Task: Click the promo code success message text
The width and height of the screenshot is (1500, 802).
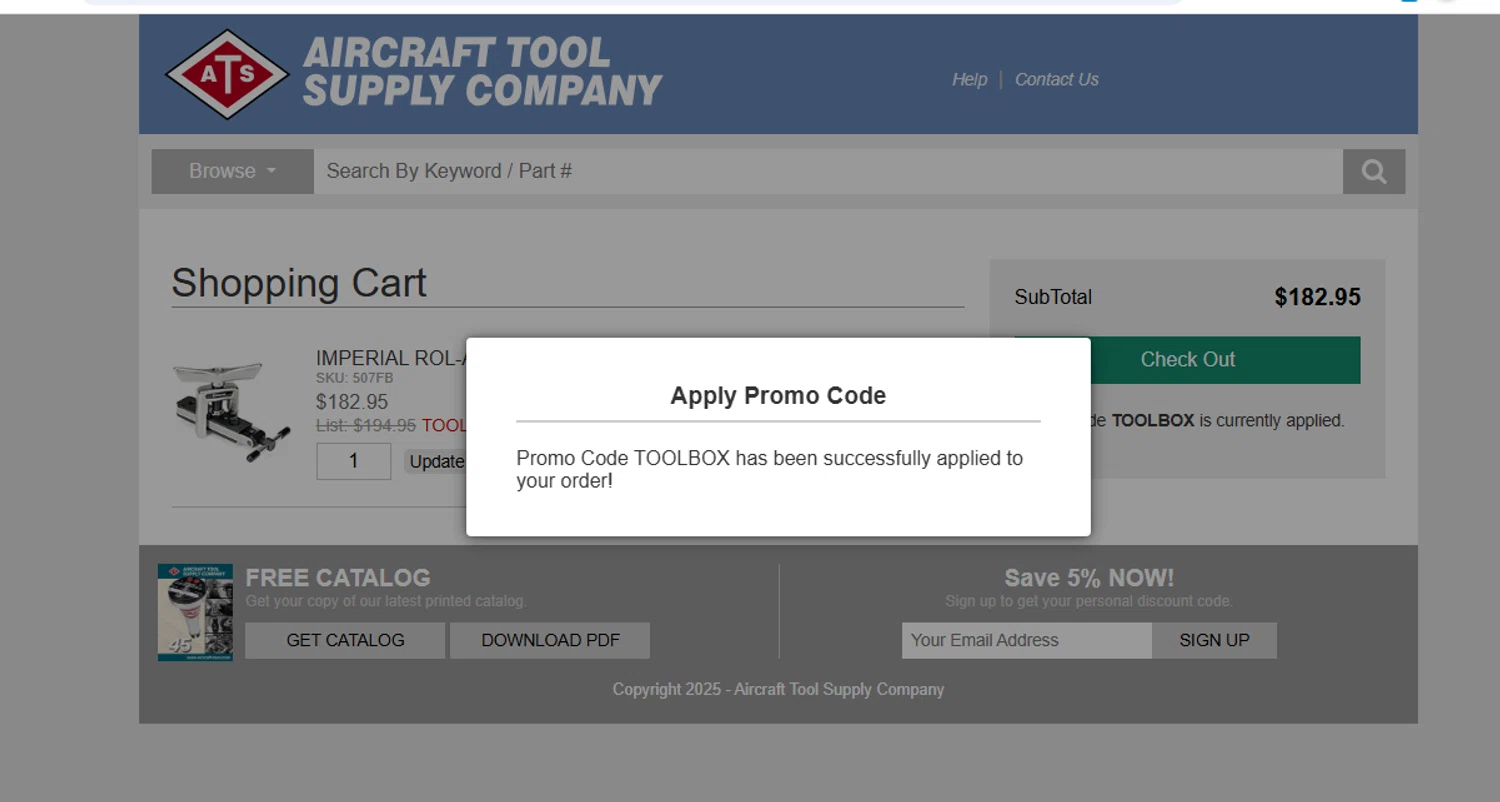Action: click(769, 470)
